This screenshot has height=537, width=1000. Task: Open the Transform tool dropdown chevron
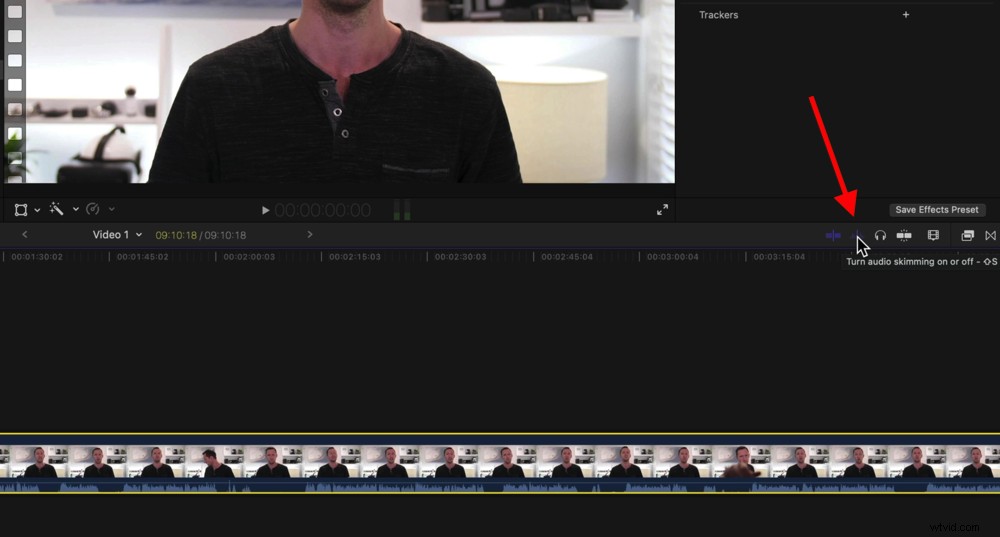[x=37, y=209]
